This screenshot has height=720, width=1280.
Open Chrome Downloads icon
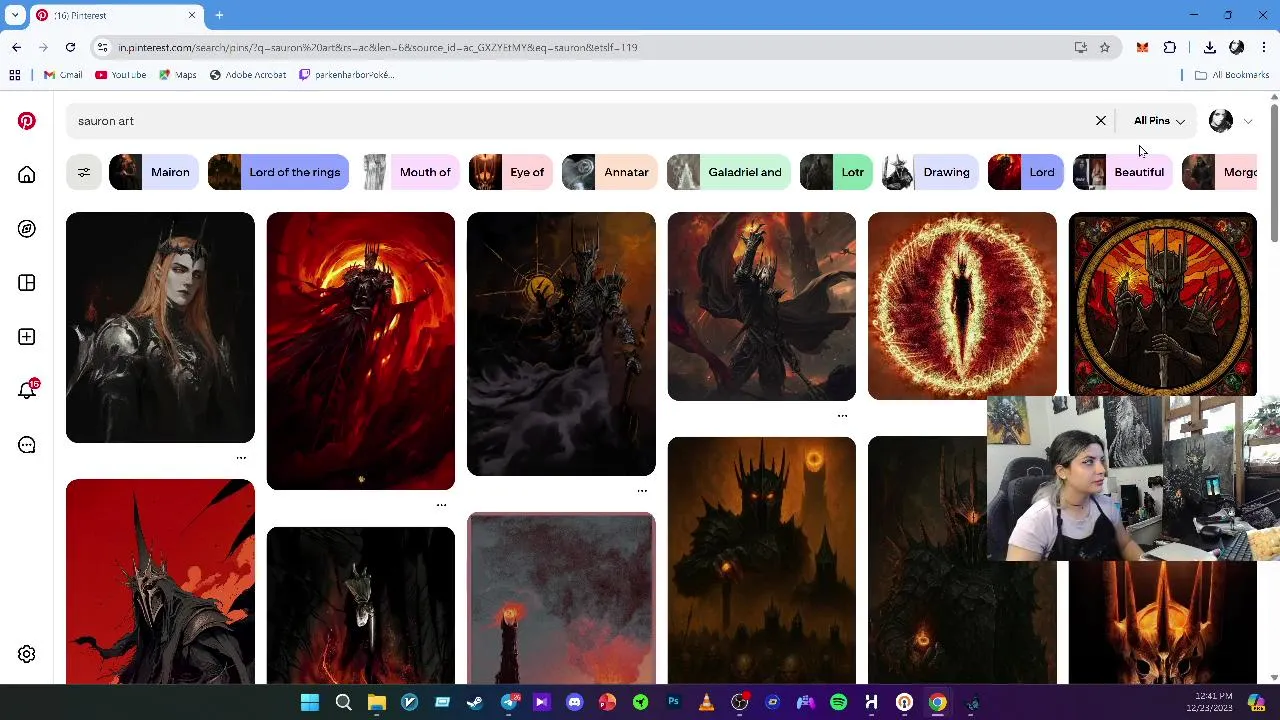pyautogui.click(x=1209, y=47)
